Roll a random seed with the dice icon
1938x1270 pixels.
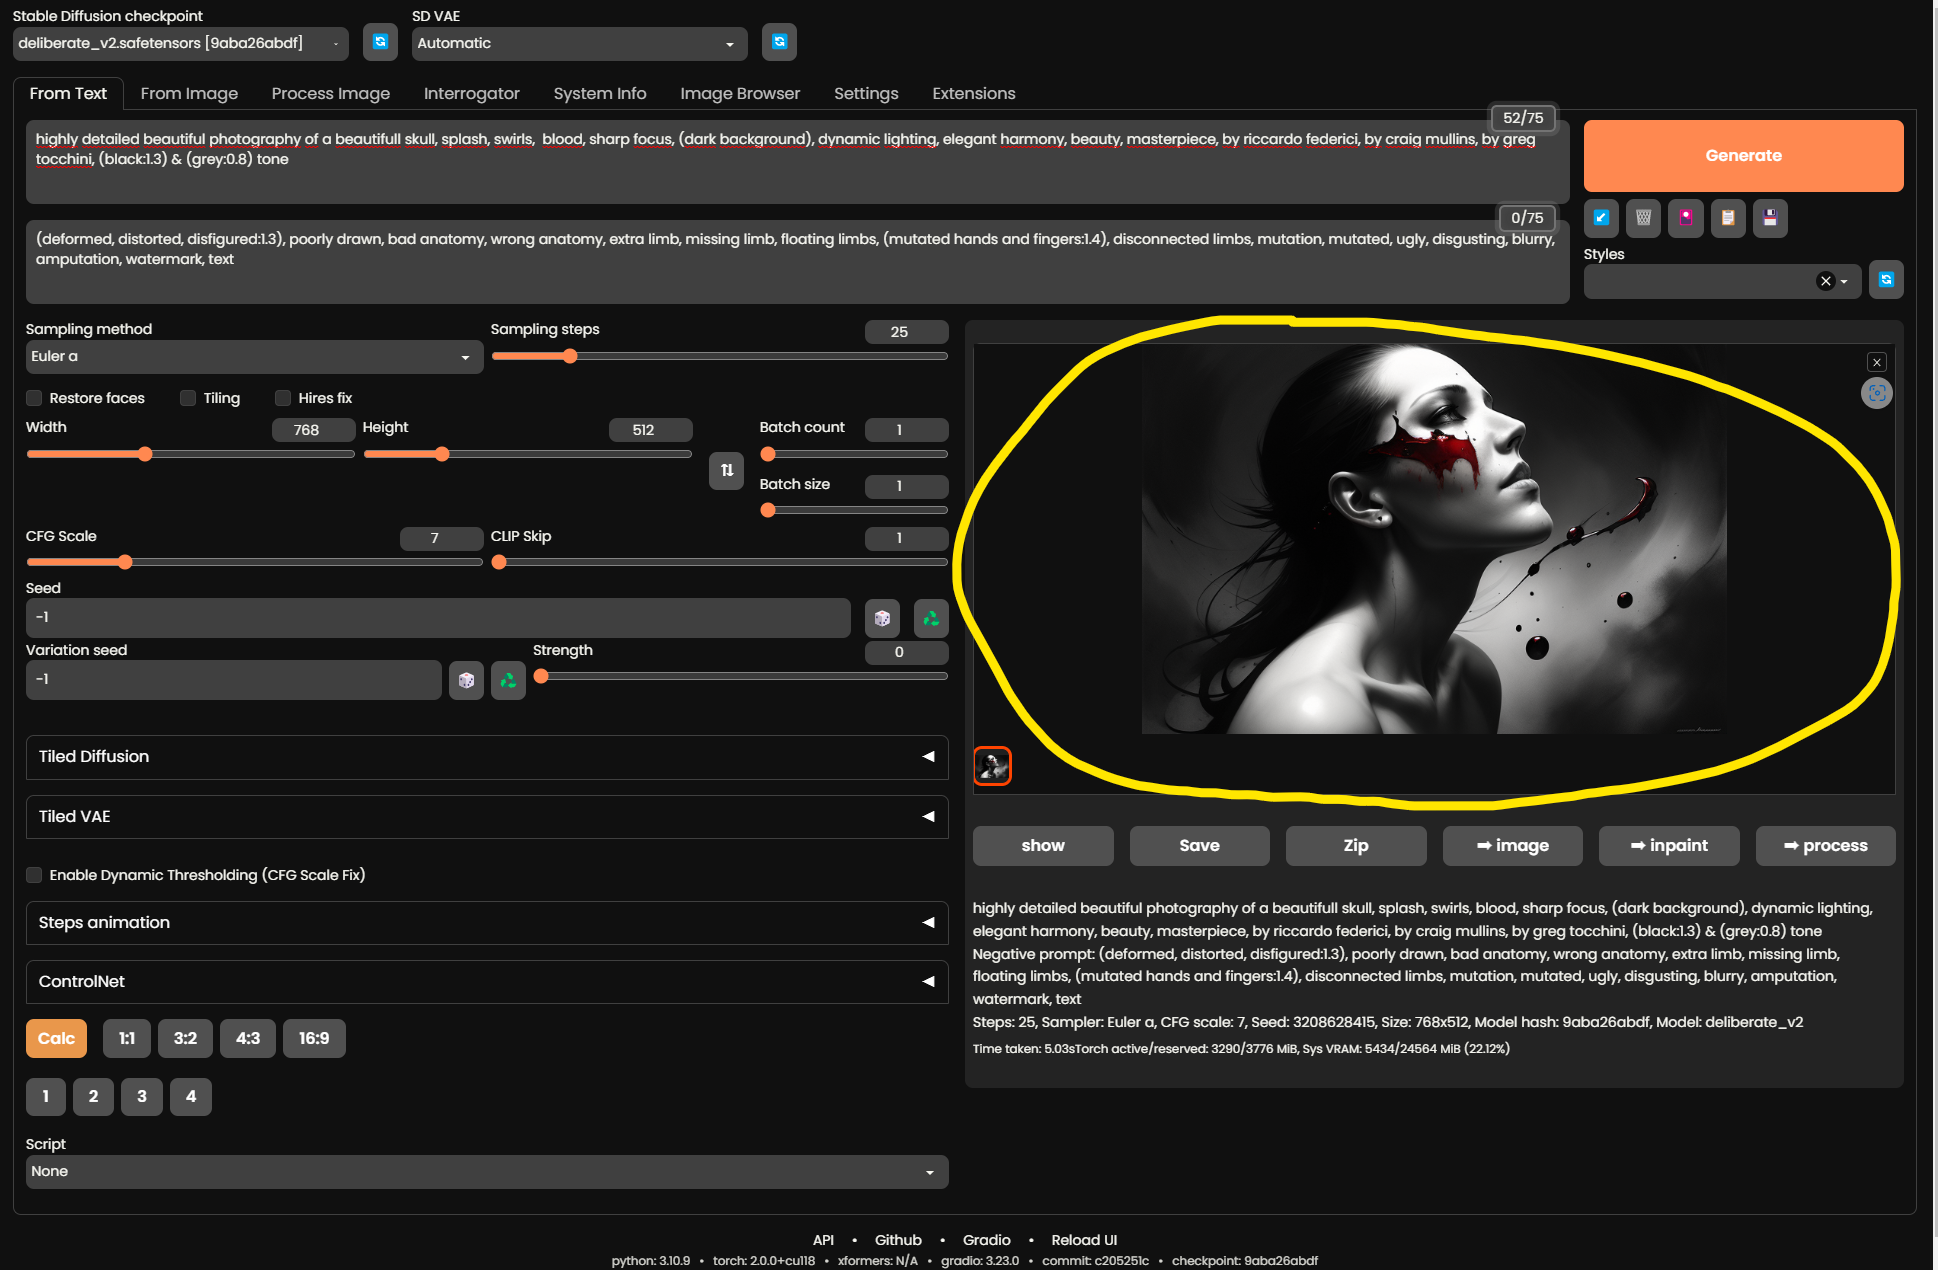coord(882,618)
